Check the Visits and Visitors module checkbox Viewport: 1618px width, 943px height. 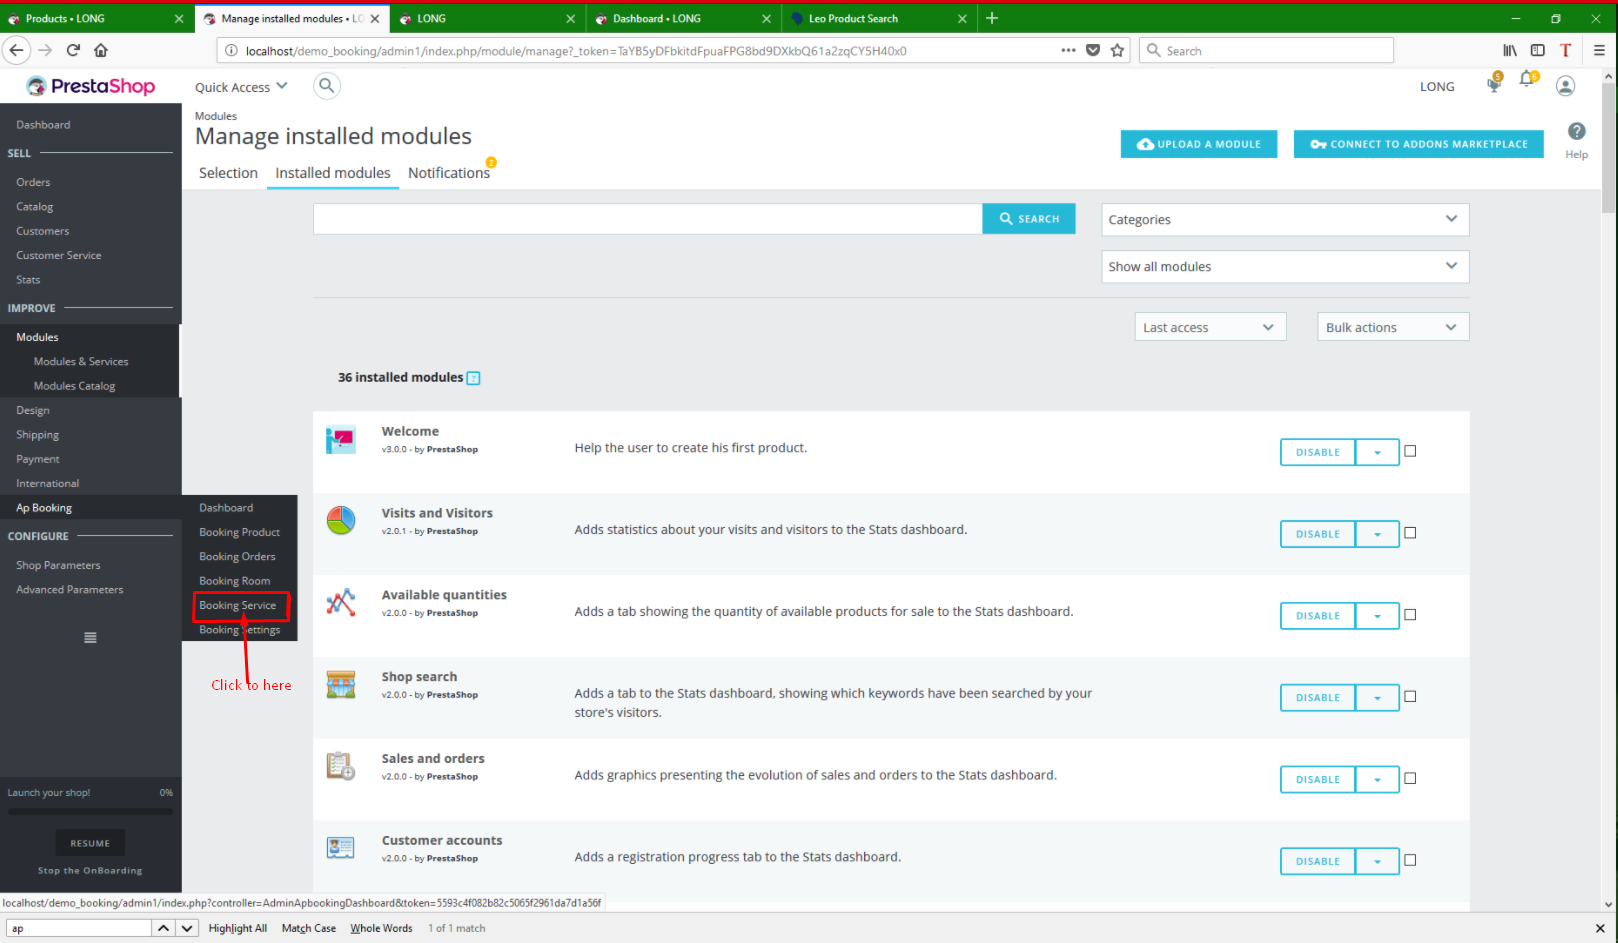(x=1410, y=533)
